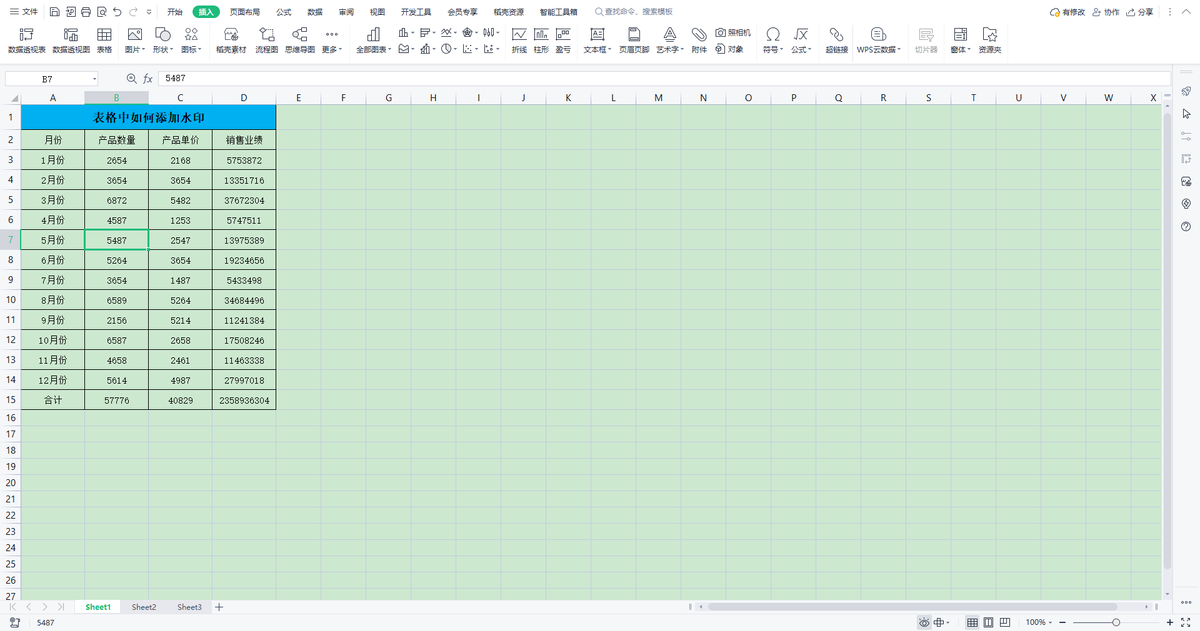Switch to page break preview view

[x=1006, y=622]
